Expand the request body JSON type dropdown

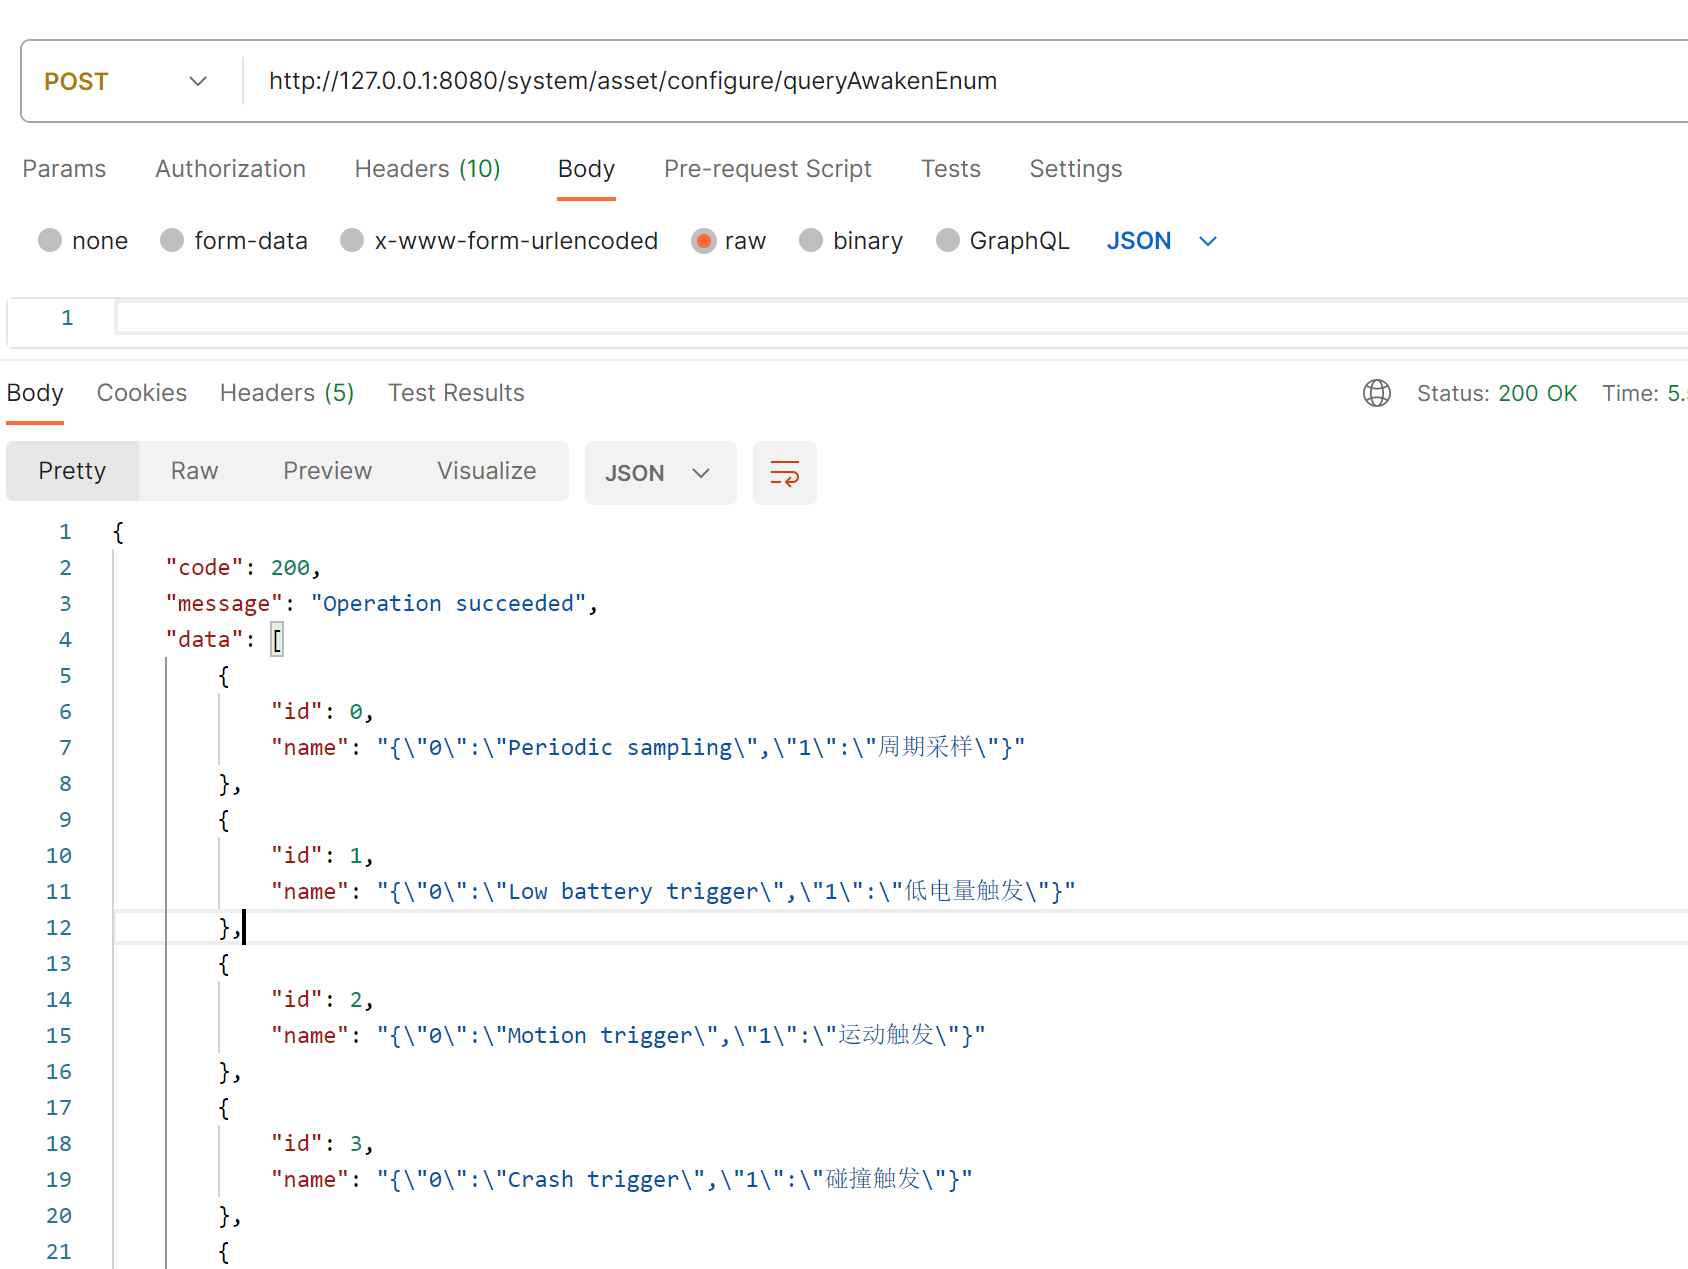[x=1161, y=241]
